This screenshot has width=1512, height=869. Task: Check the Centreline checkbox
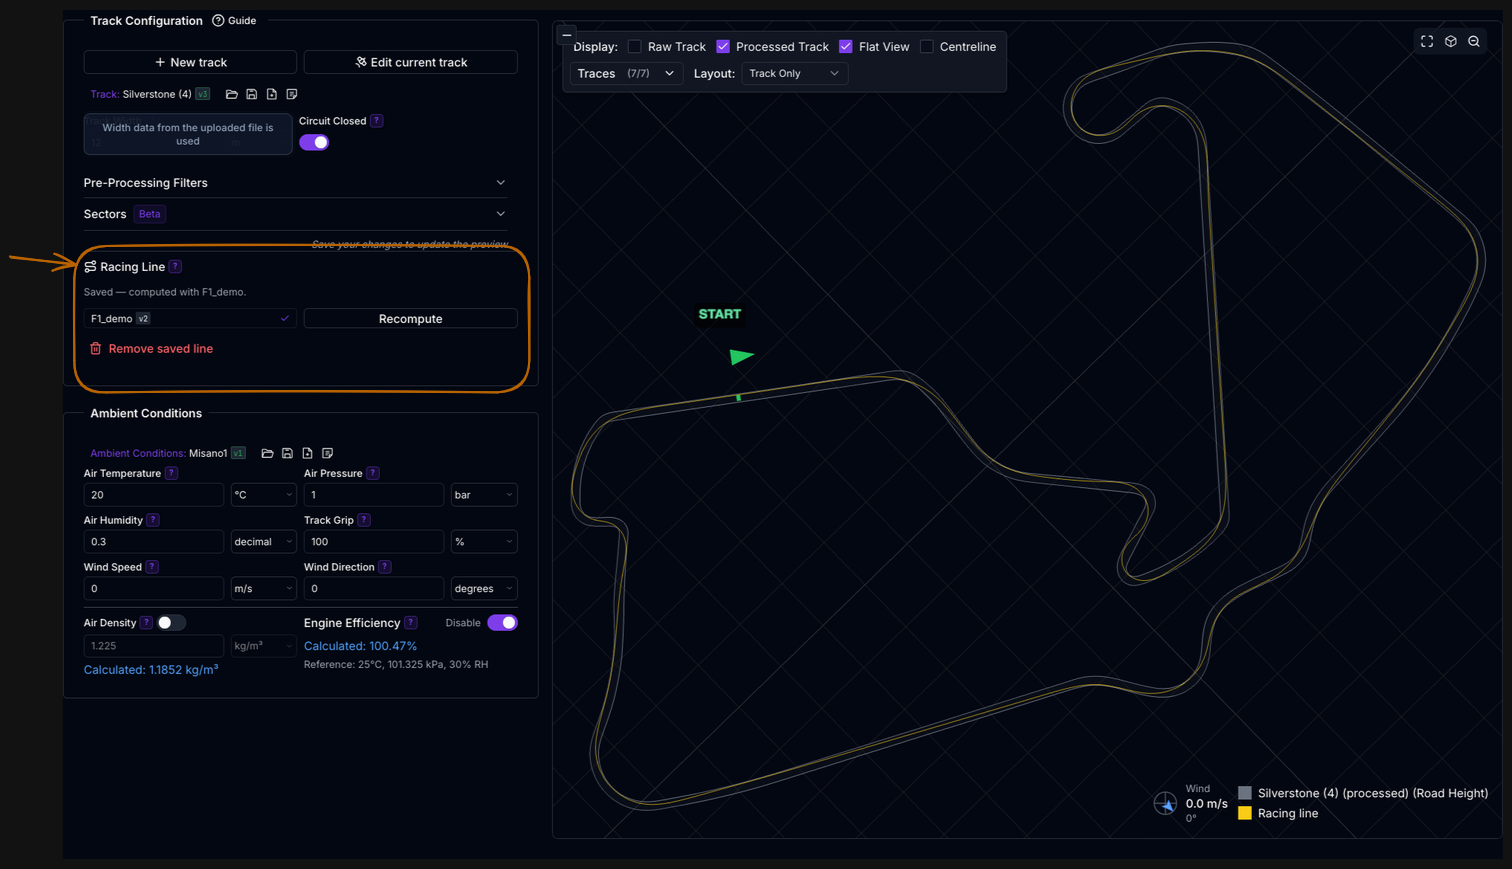coord(927,47)
